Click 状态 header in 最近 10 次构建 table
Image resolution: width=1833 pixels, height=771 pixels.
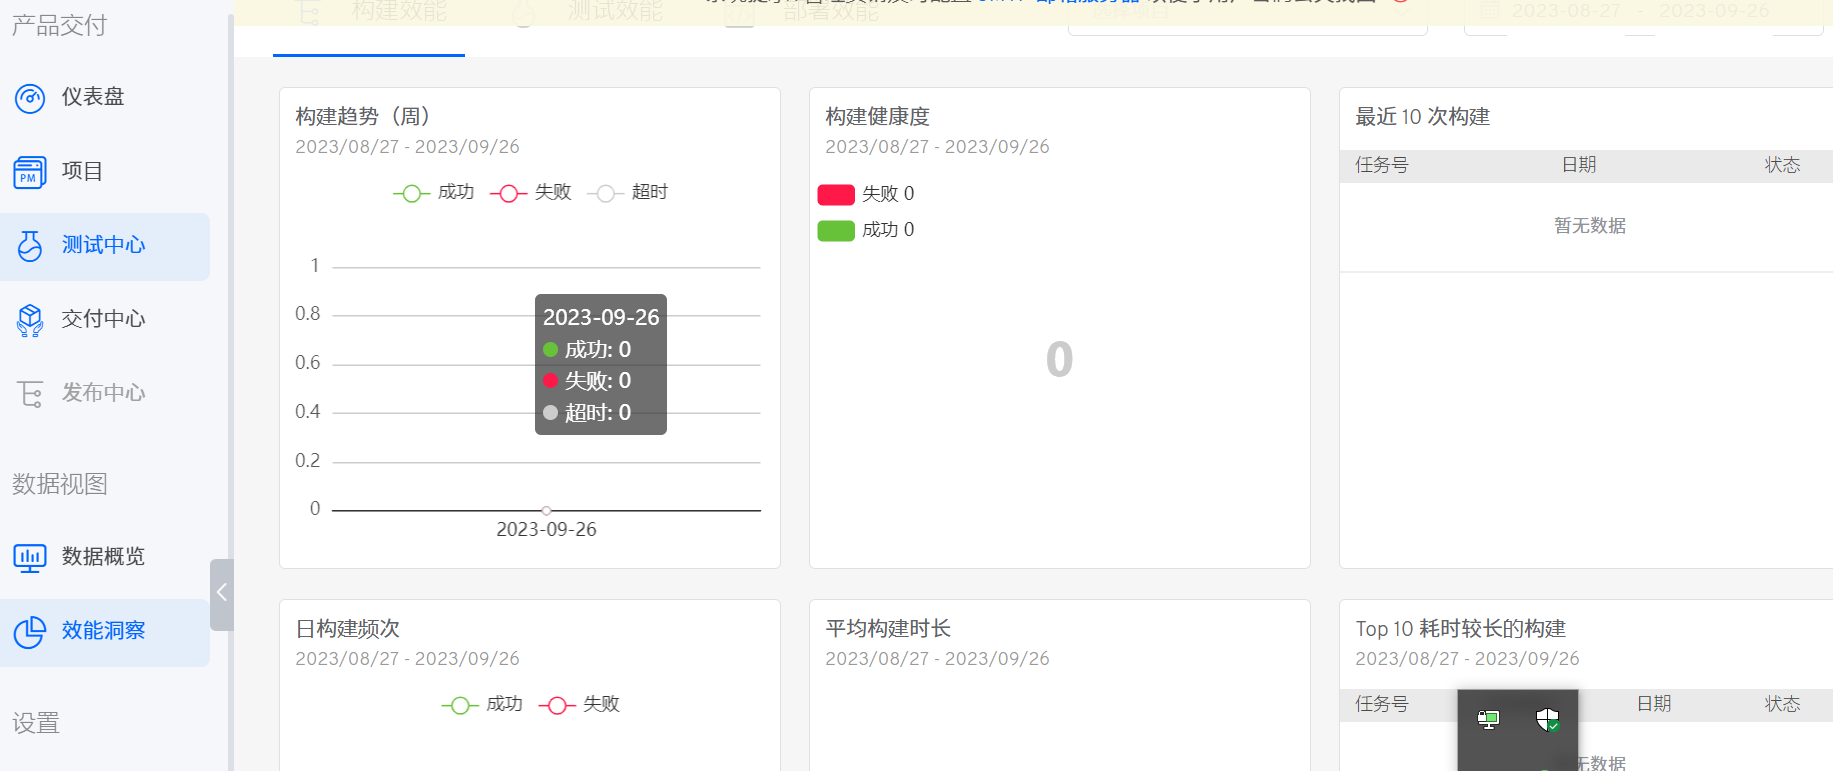pos(1782,165)
